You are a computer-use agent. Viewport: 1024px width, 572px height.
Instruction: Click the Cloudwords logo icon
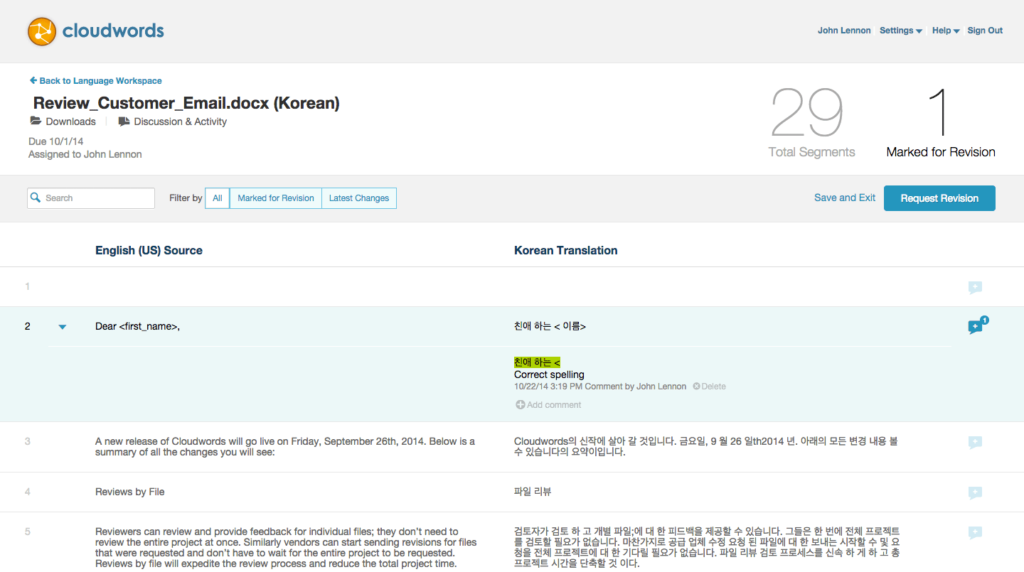tap(42, 31)
